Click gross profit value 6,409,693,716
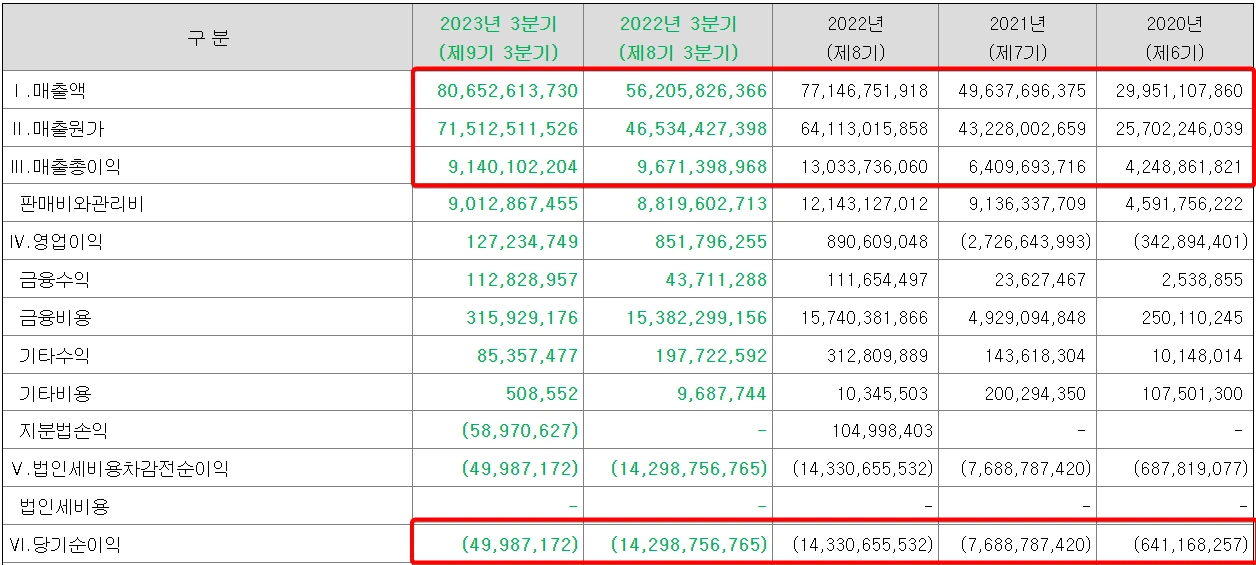The image size is (1256, 565). tap(1028, 167)
